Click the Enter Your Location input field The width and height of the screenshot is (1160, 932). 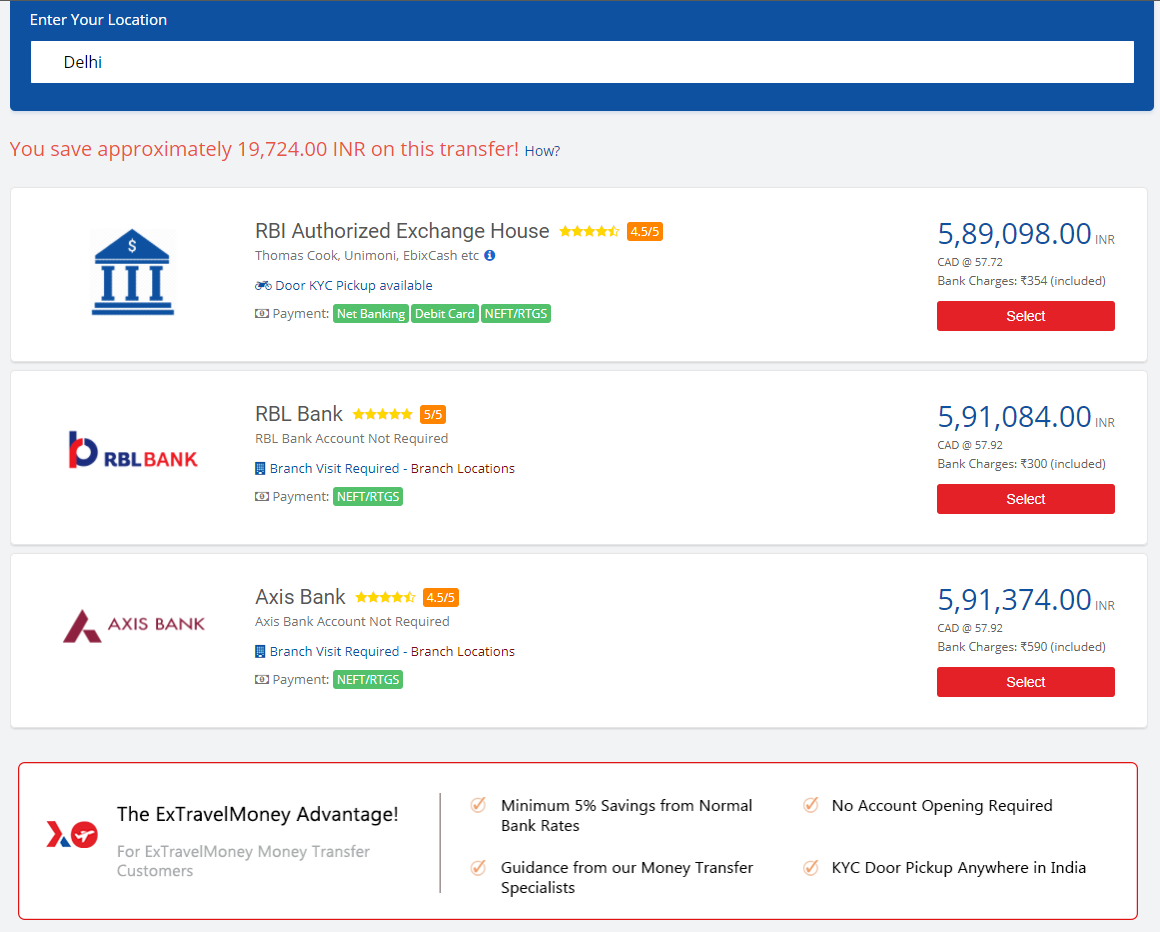(x=581, y=62)
